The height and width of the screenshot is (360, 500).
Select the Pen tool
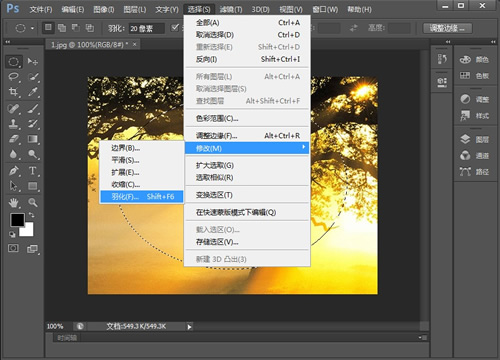tap(14, 171)
